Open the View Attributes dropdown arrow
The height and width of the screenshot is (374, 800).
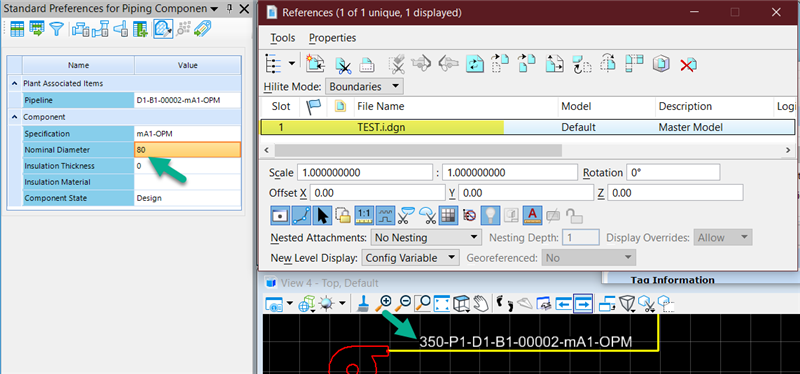pos(290,304)
